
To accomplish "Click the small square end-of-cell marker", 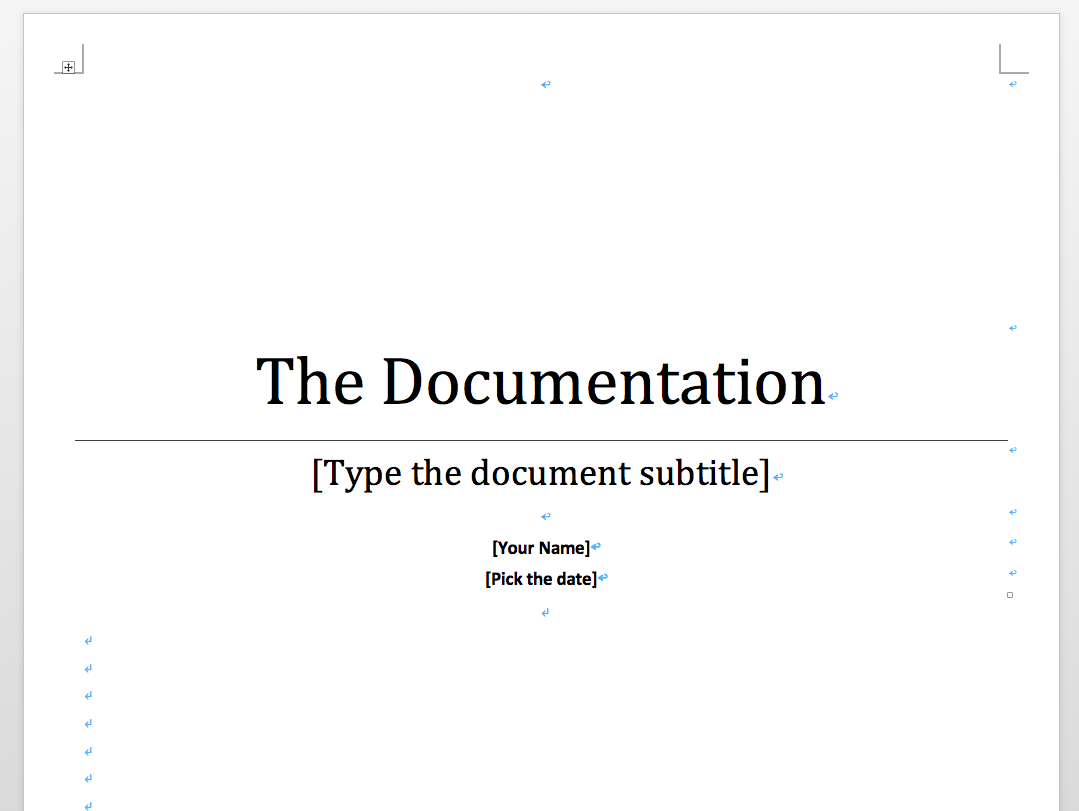I will 1010,595.
